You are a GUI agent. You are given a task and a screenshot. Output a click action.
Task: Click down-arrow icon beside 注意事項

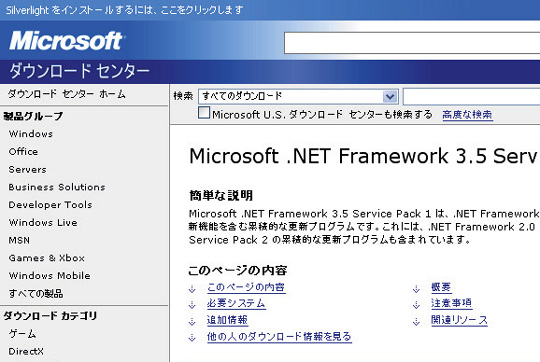tap(416, 305)
